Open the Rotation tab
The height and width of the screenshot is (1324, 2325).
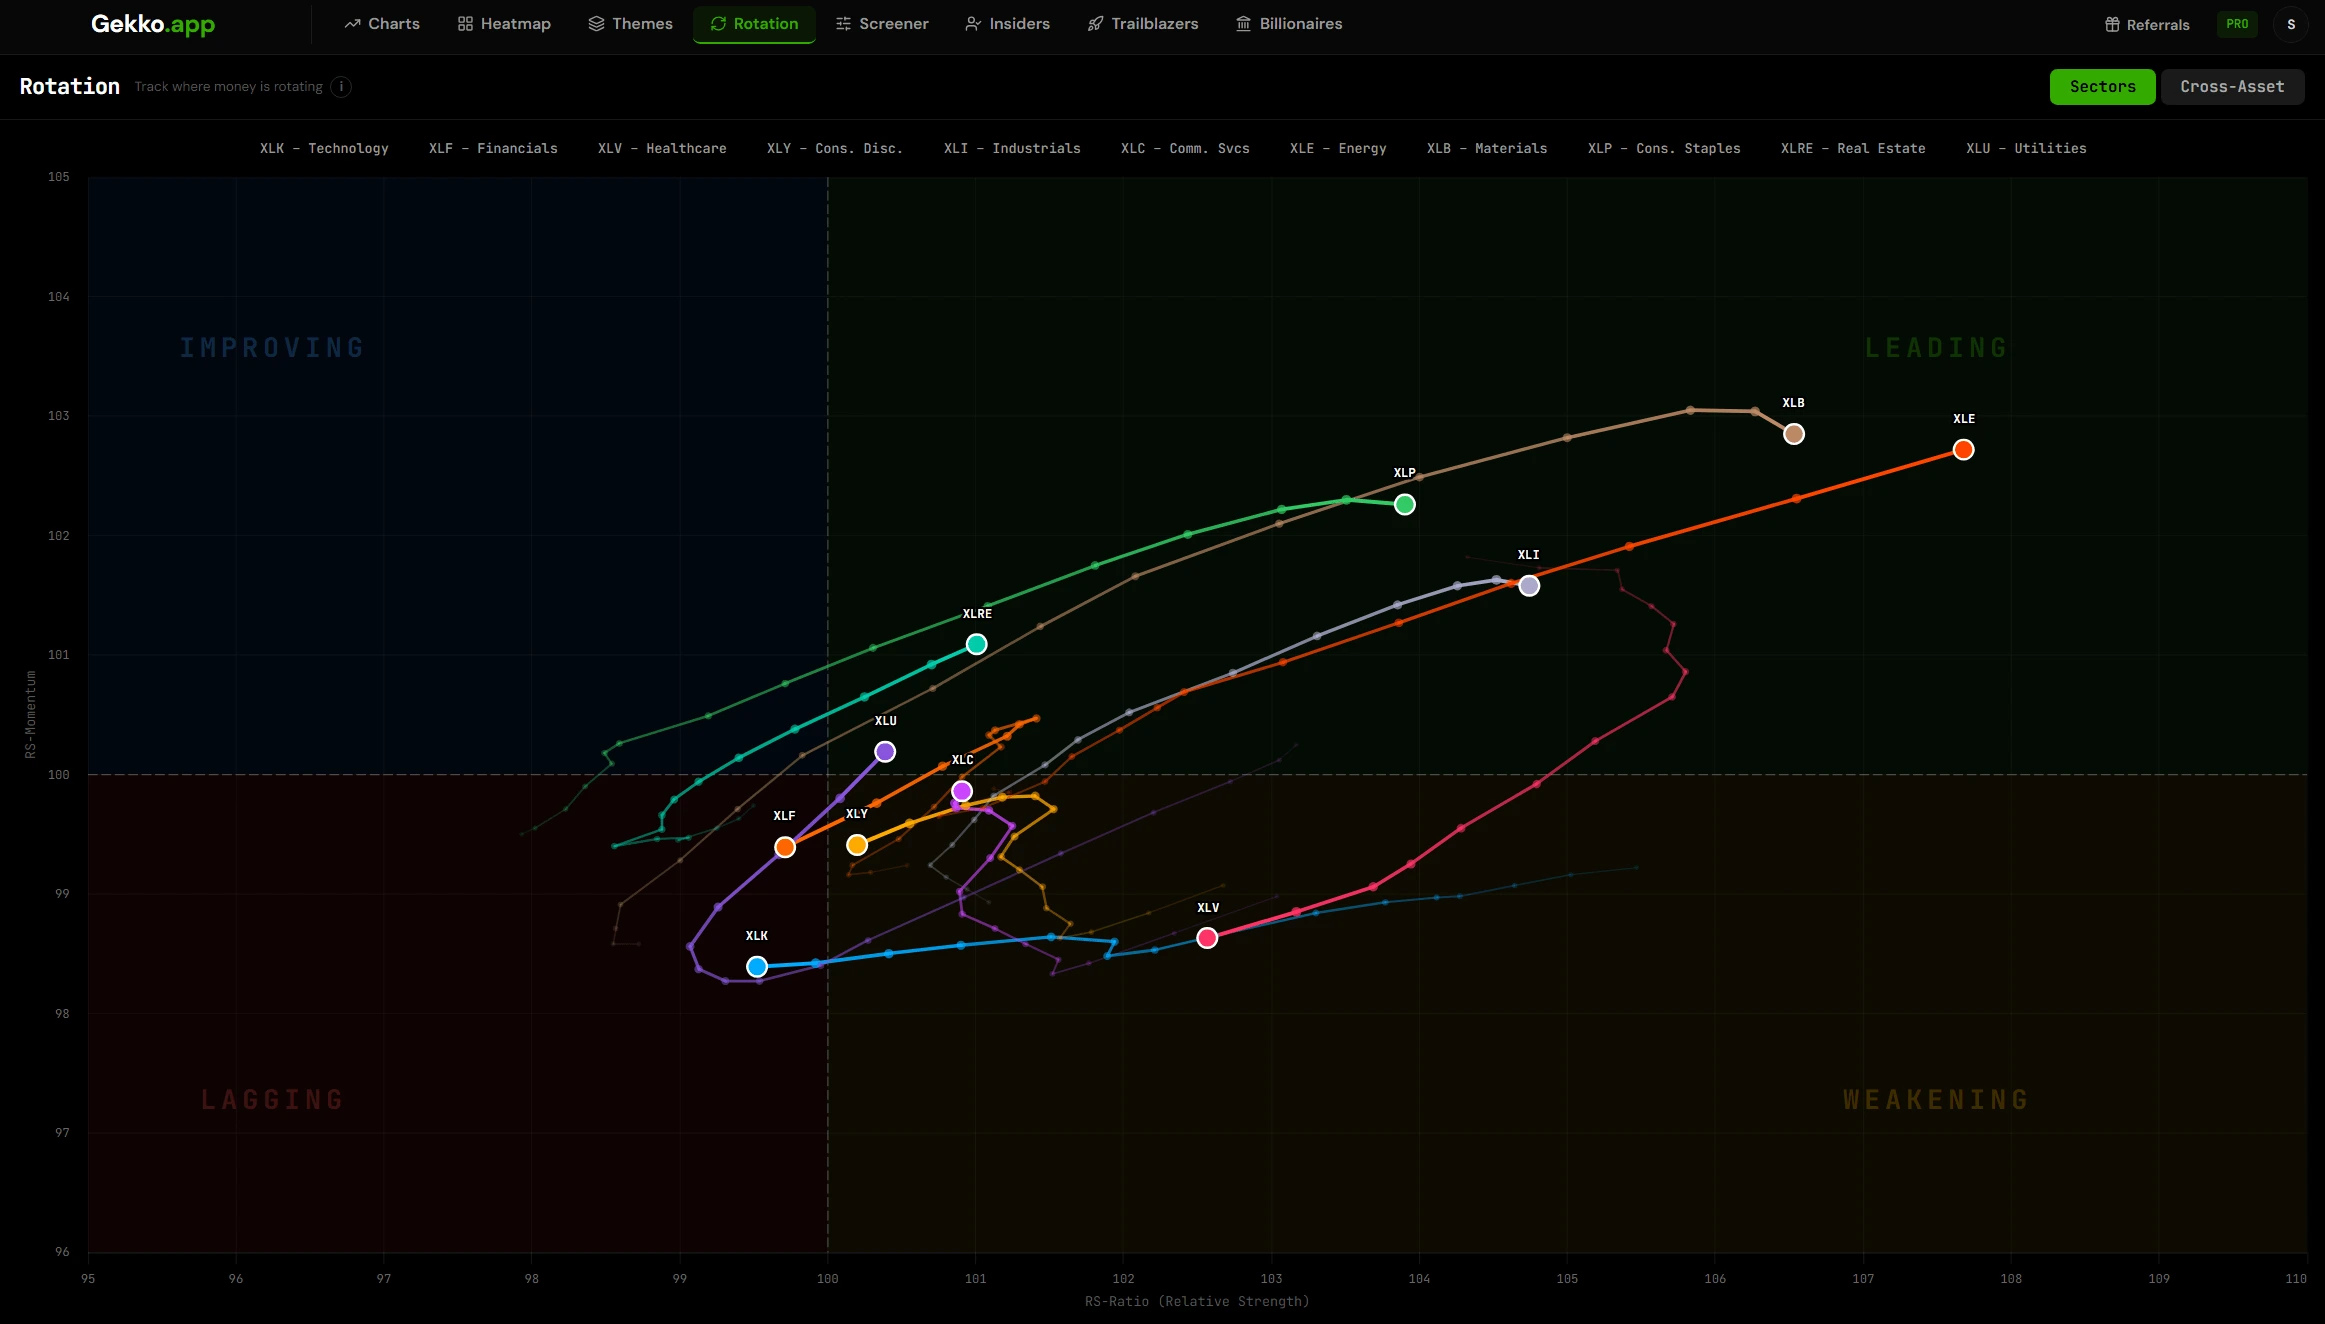click(754, 24)
